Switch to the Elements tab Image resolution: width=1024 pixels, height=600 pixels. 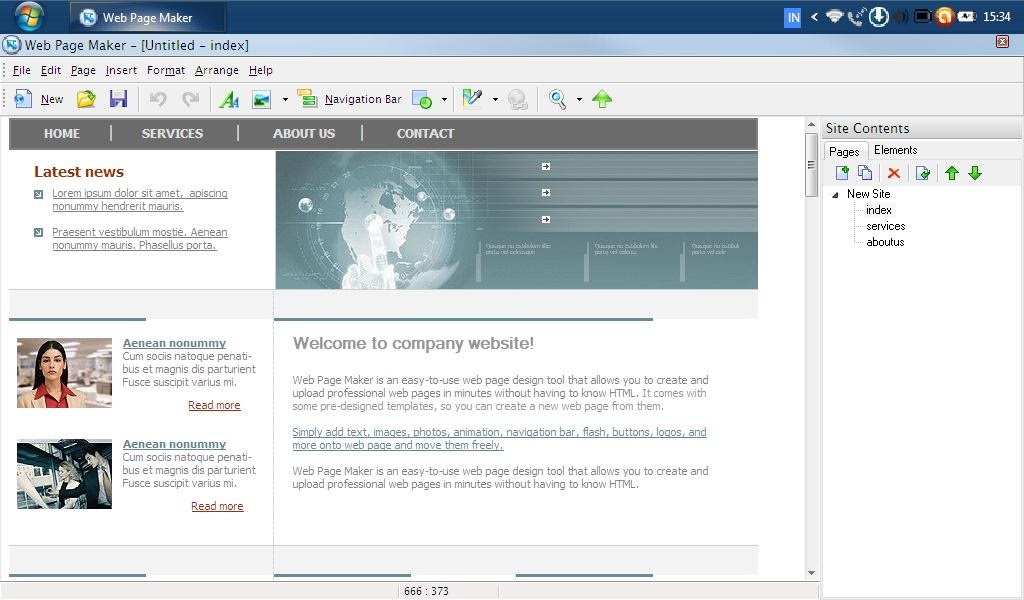[x=895, y=150]
